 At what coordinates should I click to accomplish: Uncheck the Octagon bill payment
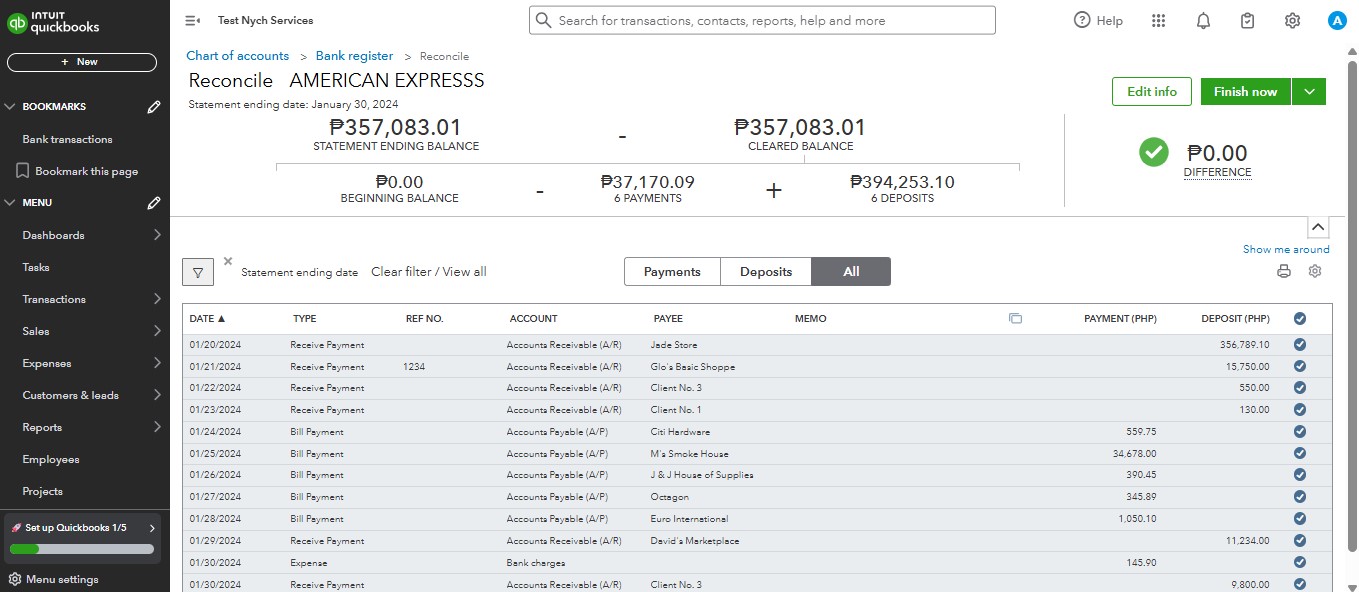click(1300, 497)
